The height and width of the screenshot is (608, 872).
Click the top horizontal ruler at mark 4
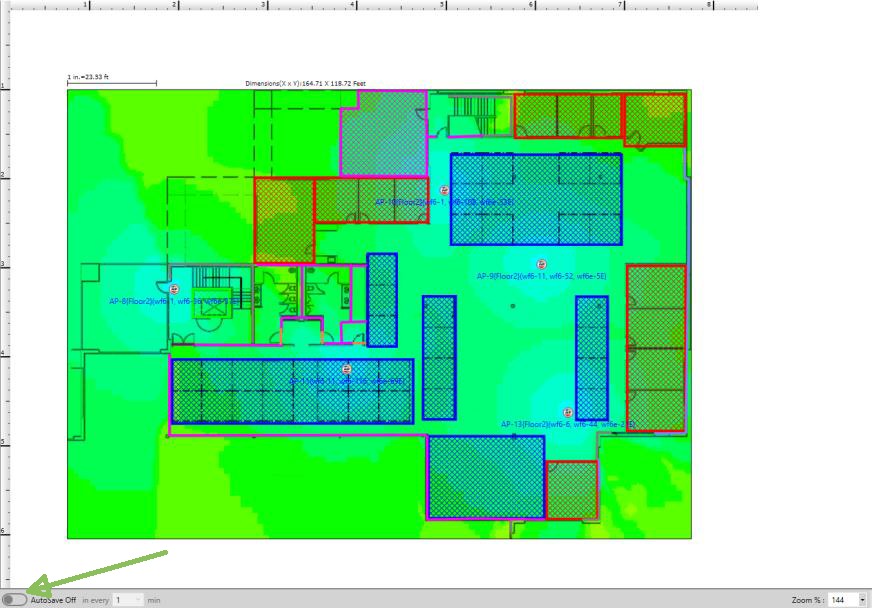(356, 5)
